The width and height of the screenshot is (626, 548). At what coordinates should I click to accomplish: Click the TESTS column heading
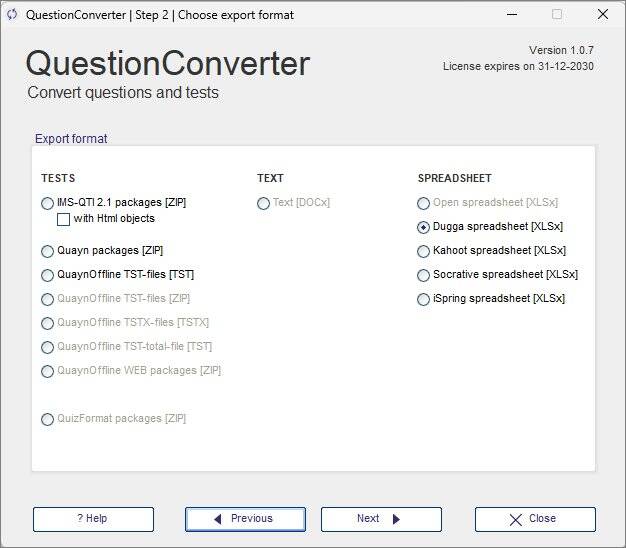(58, 178)
